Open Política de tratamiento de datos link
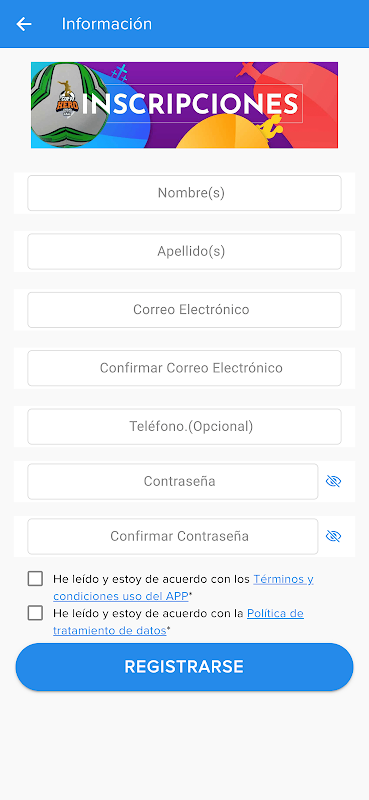369x800 pixels. click(x=178, y=621)
